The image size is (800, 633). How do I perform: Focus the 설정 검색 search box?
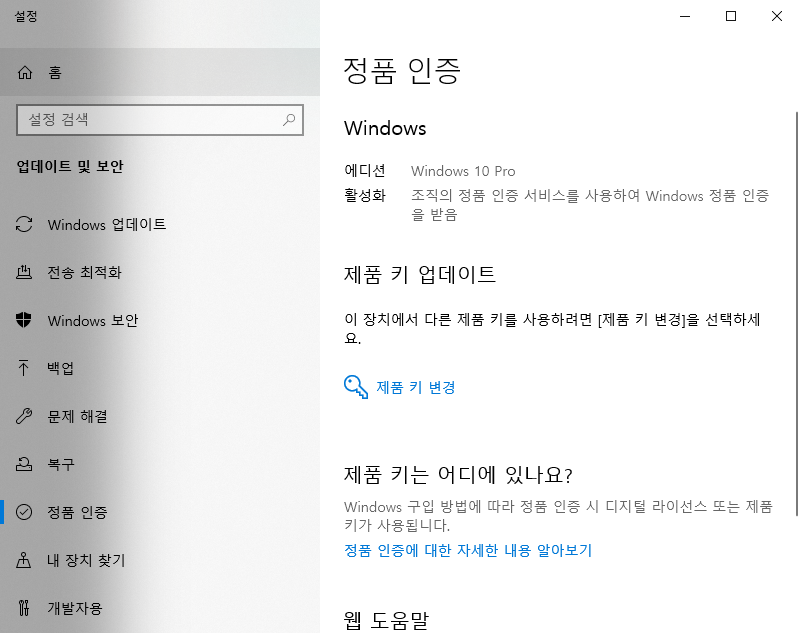[x=160, y=120]
